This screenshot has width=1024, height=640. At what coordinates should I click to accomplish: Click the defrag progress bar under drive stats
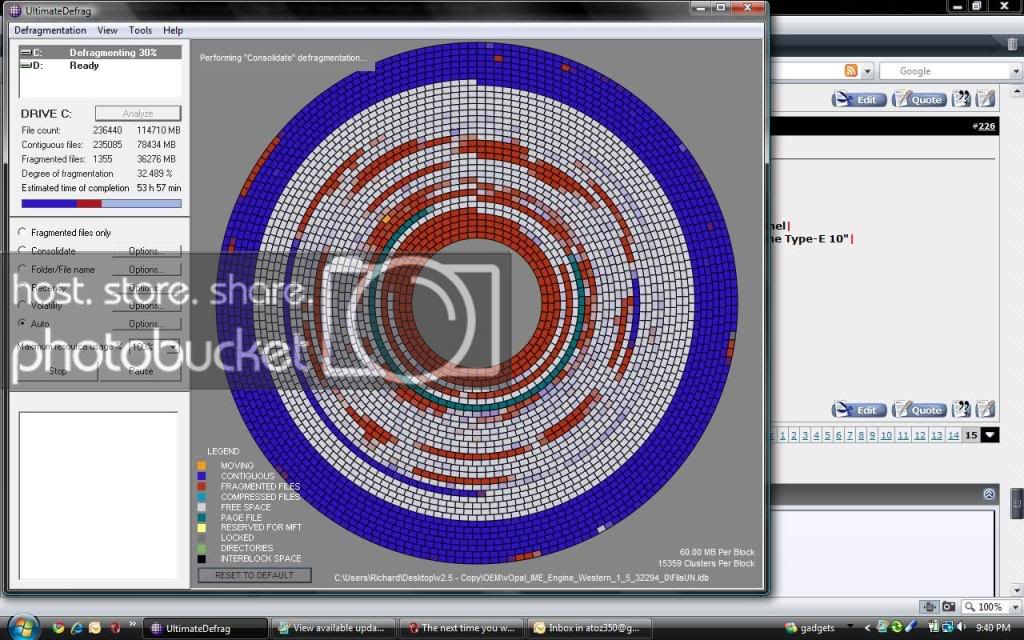[101, 204]
